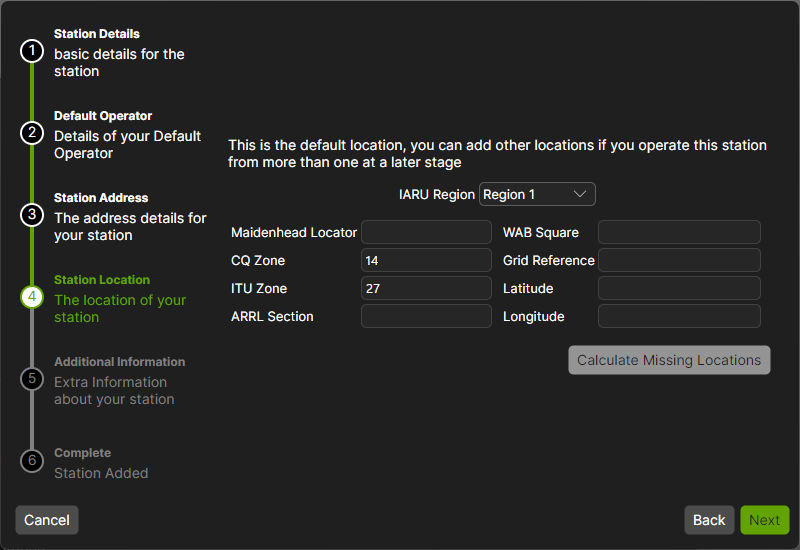This screenshot has width=800, height=550.
Task: Select step 5 Additional Information circle
Action: coord(32,379)
